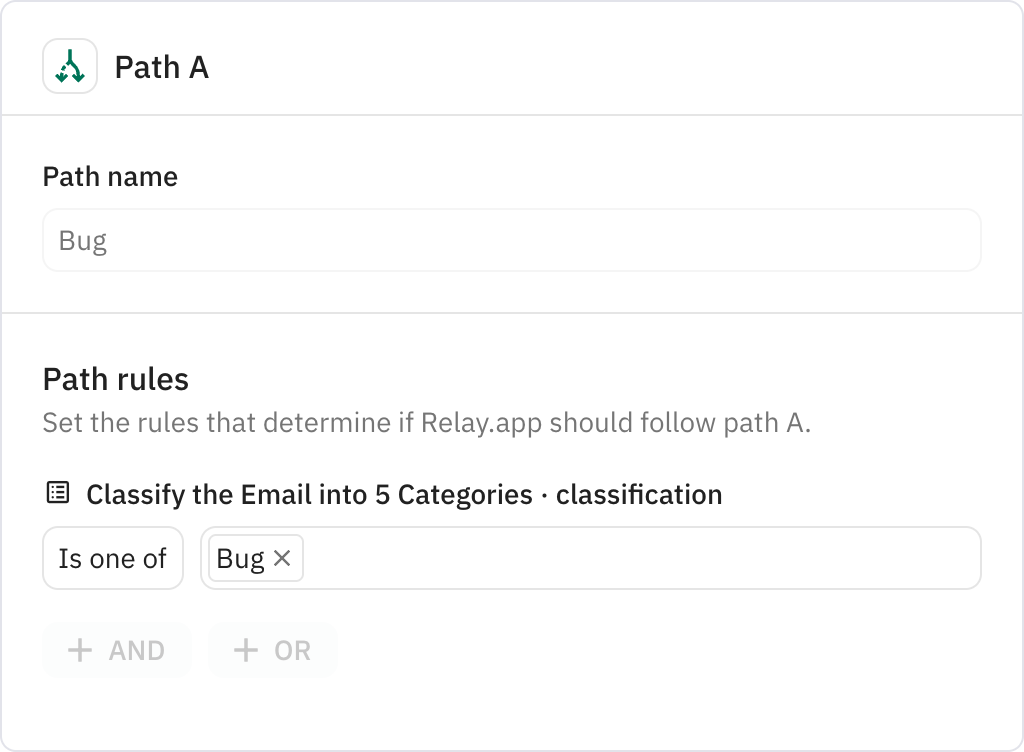This screenshot has height=752, width=1024.
Task: Click the branch icon next to Path A
Action: [70, 67]
